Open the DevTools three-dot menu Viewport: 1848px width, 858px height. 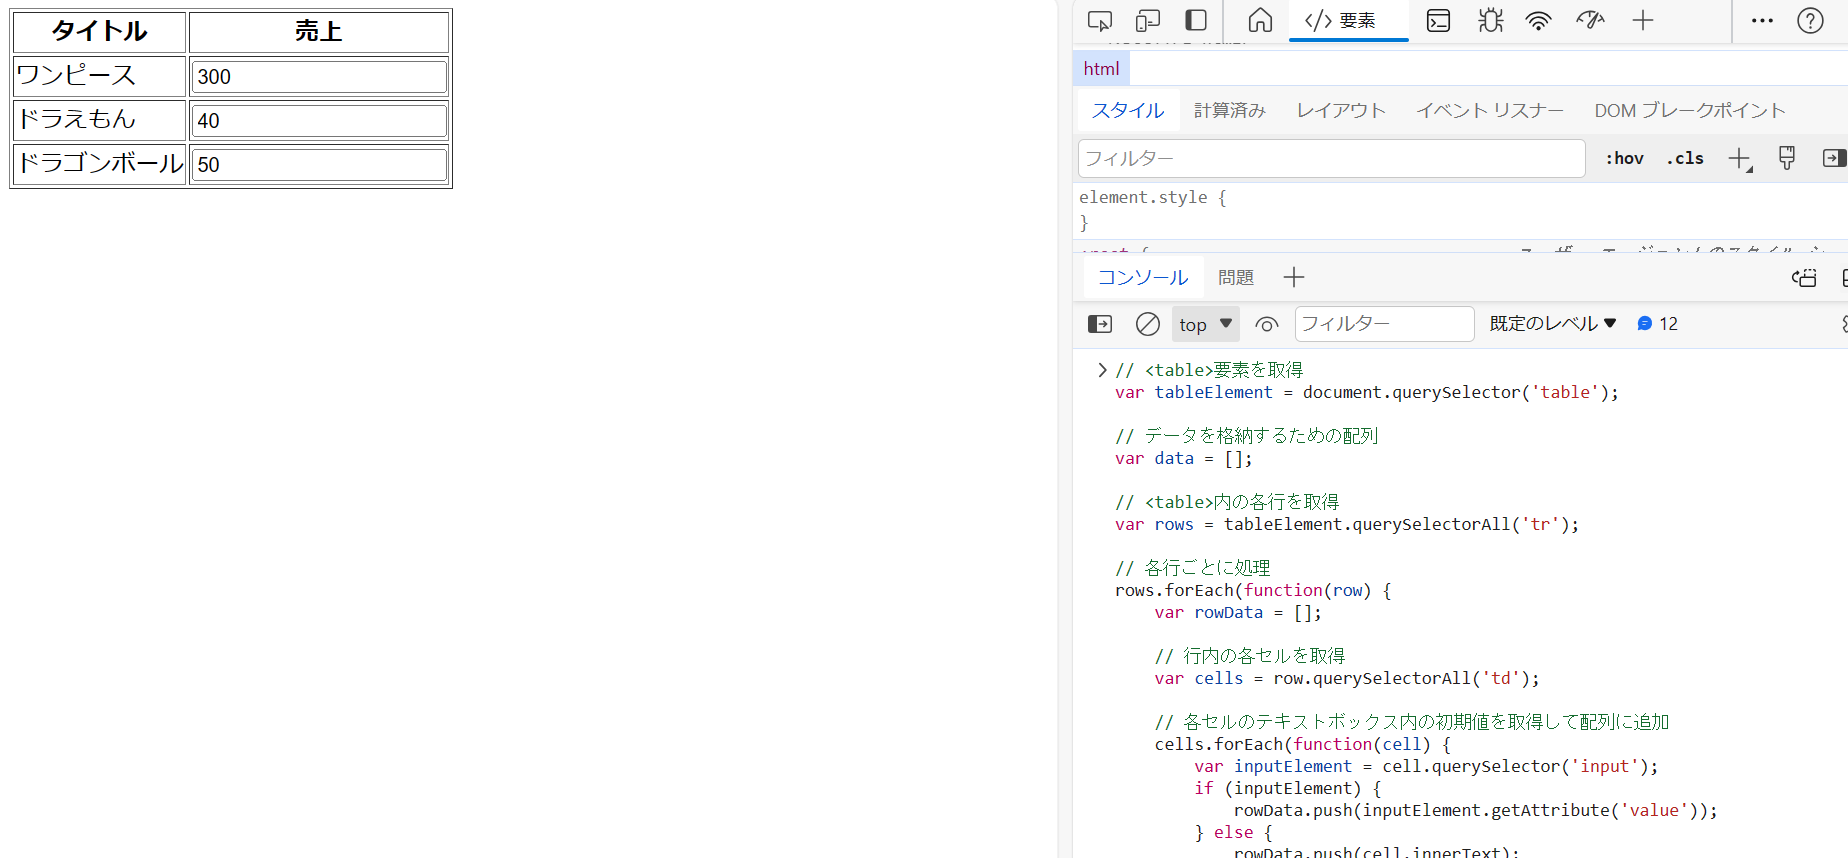(x=1762, y=20)
